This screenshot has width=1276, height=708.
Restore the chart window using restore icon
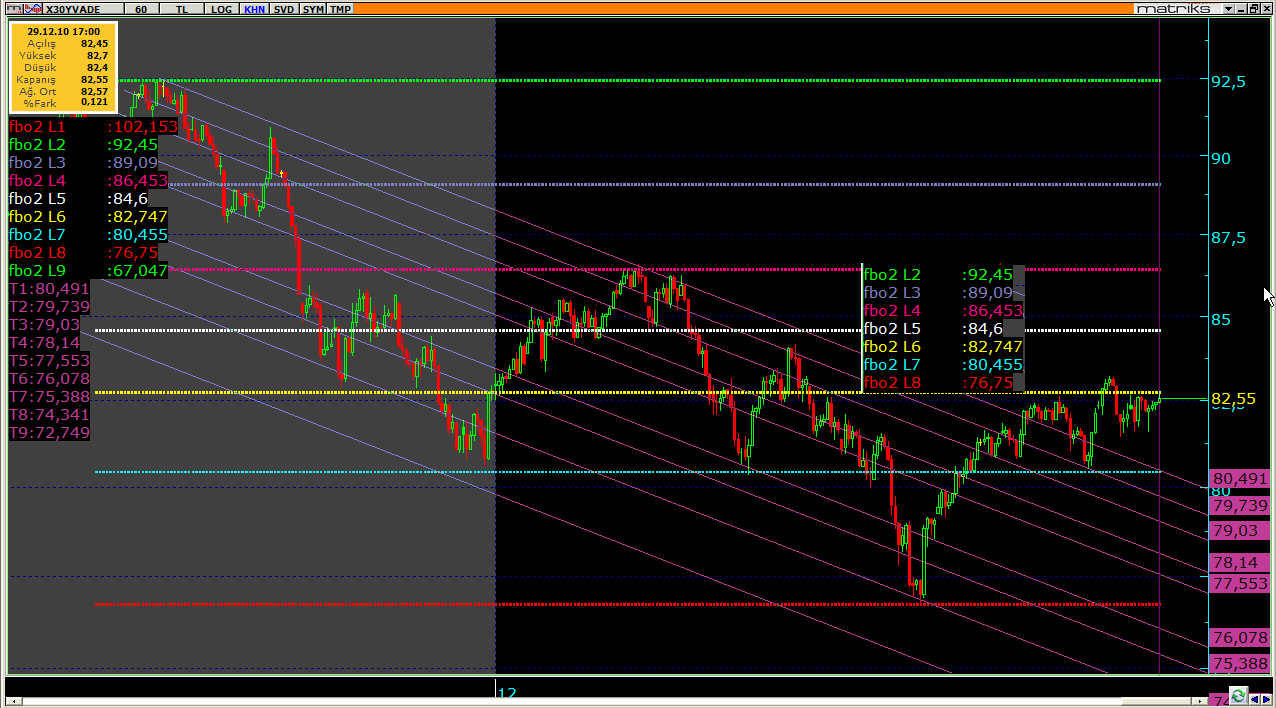(x=1253, y=8)
